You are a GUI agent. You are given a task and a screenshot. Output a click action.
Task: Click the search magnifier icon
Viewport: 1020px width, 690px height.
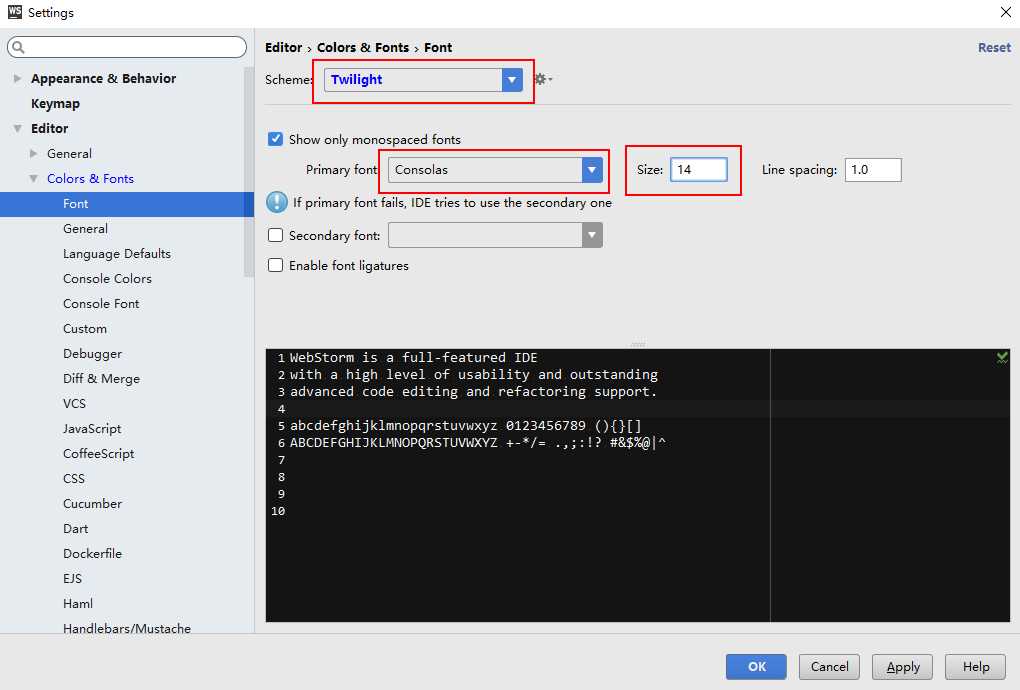coord(19,47)
